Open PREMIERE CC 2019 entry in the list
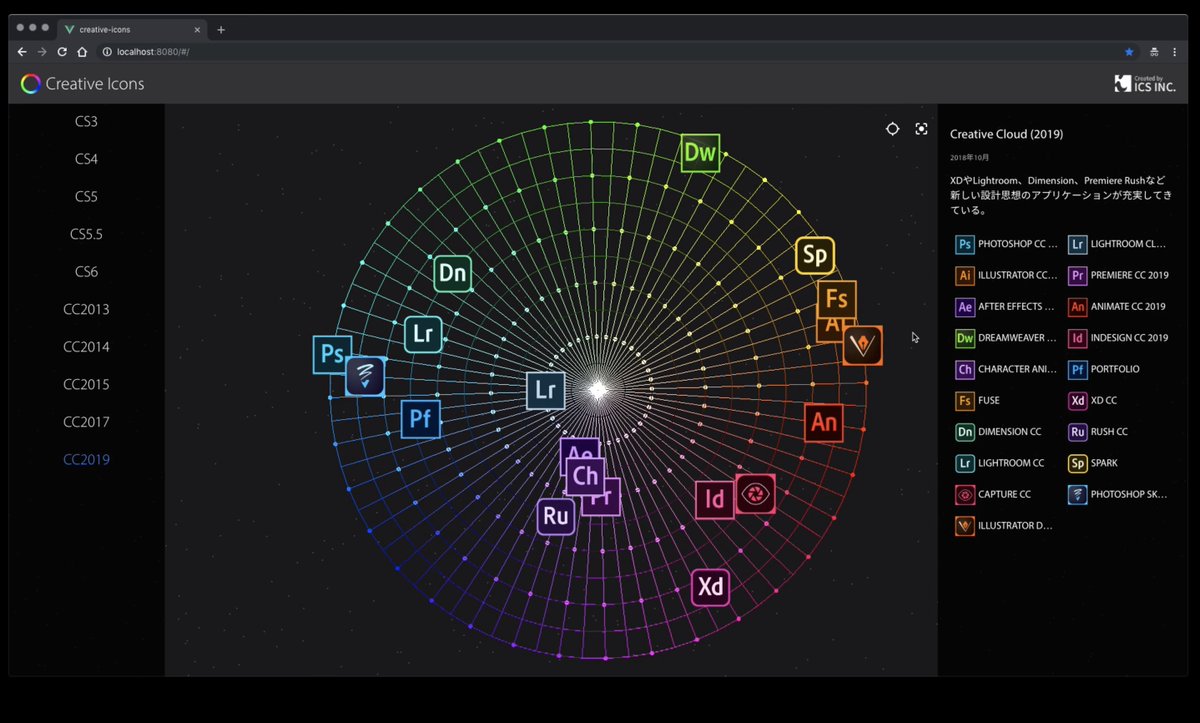Viewport: 1200px width, 723px height. click(1118, 275)
